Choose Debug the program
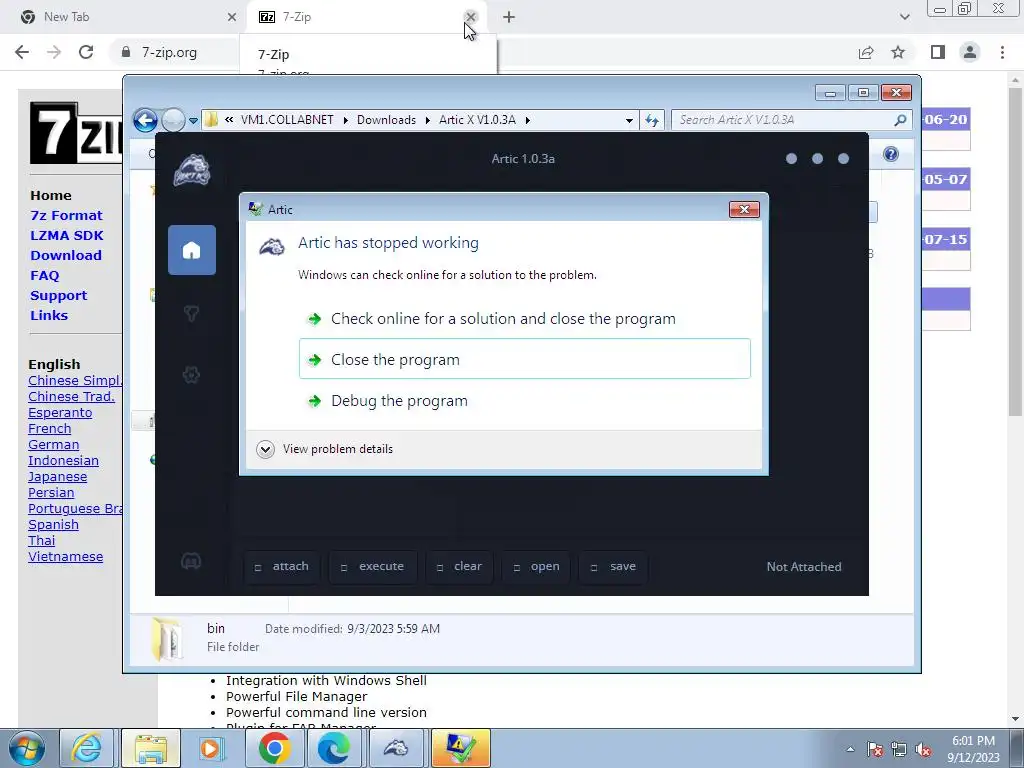This screenshot has height=768, width=1024. pyautogui.click(x=524, y=400)
